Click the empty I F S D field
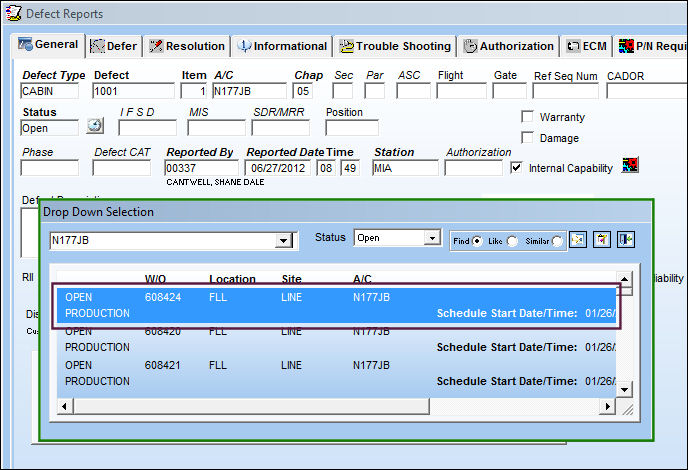This screenshot has width=688, height=470. coord(147,128)
